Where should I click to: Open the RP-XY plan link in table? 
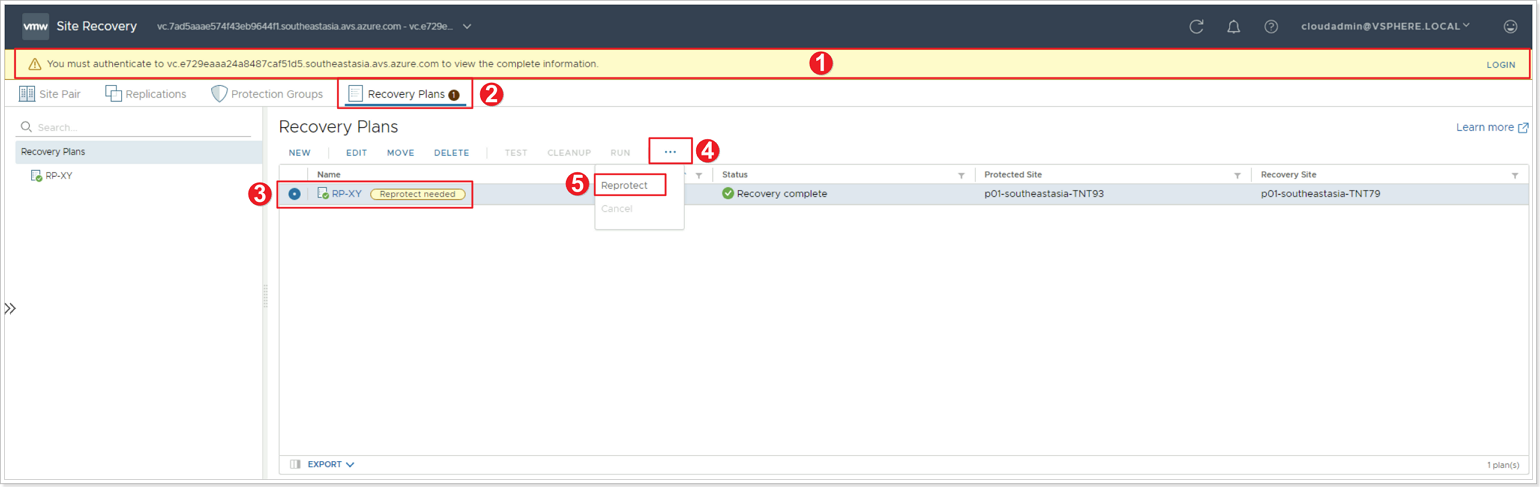[347, 194]
